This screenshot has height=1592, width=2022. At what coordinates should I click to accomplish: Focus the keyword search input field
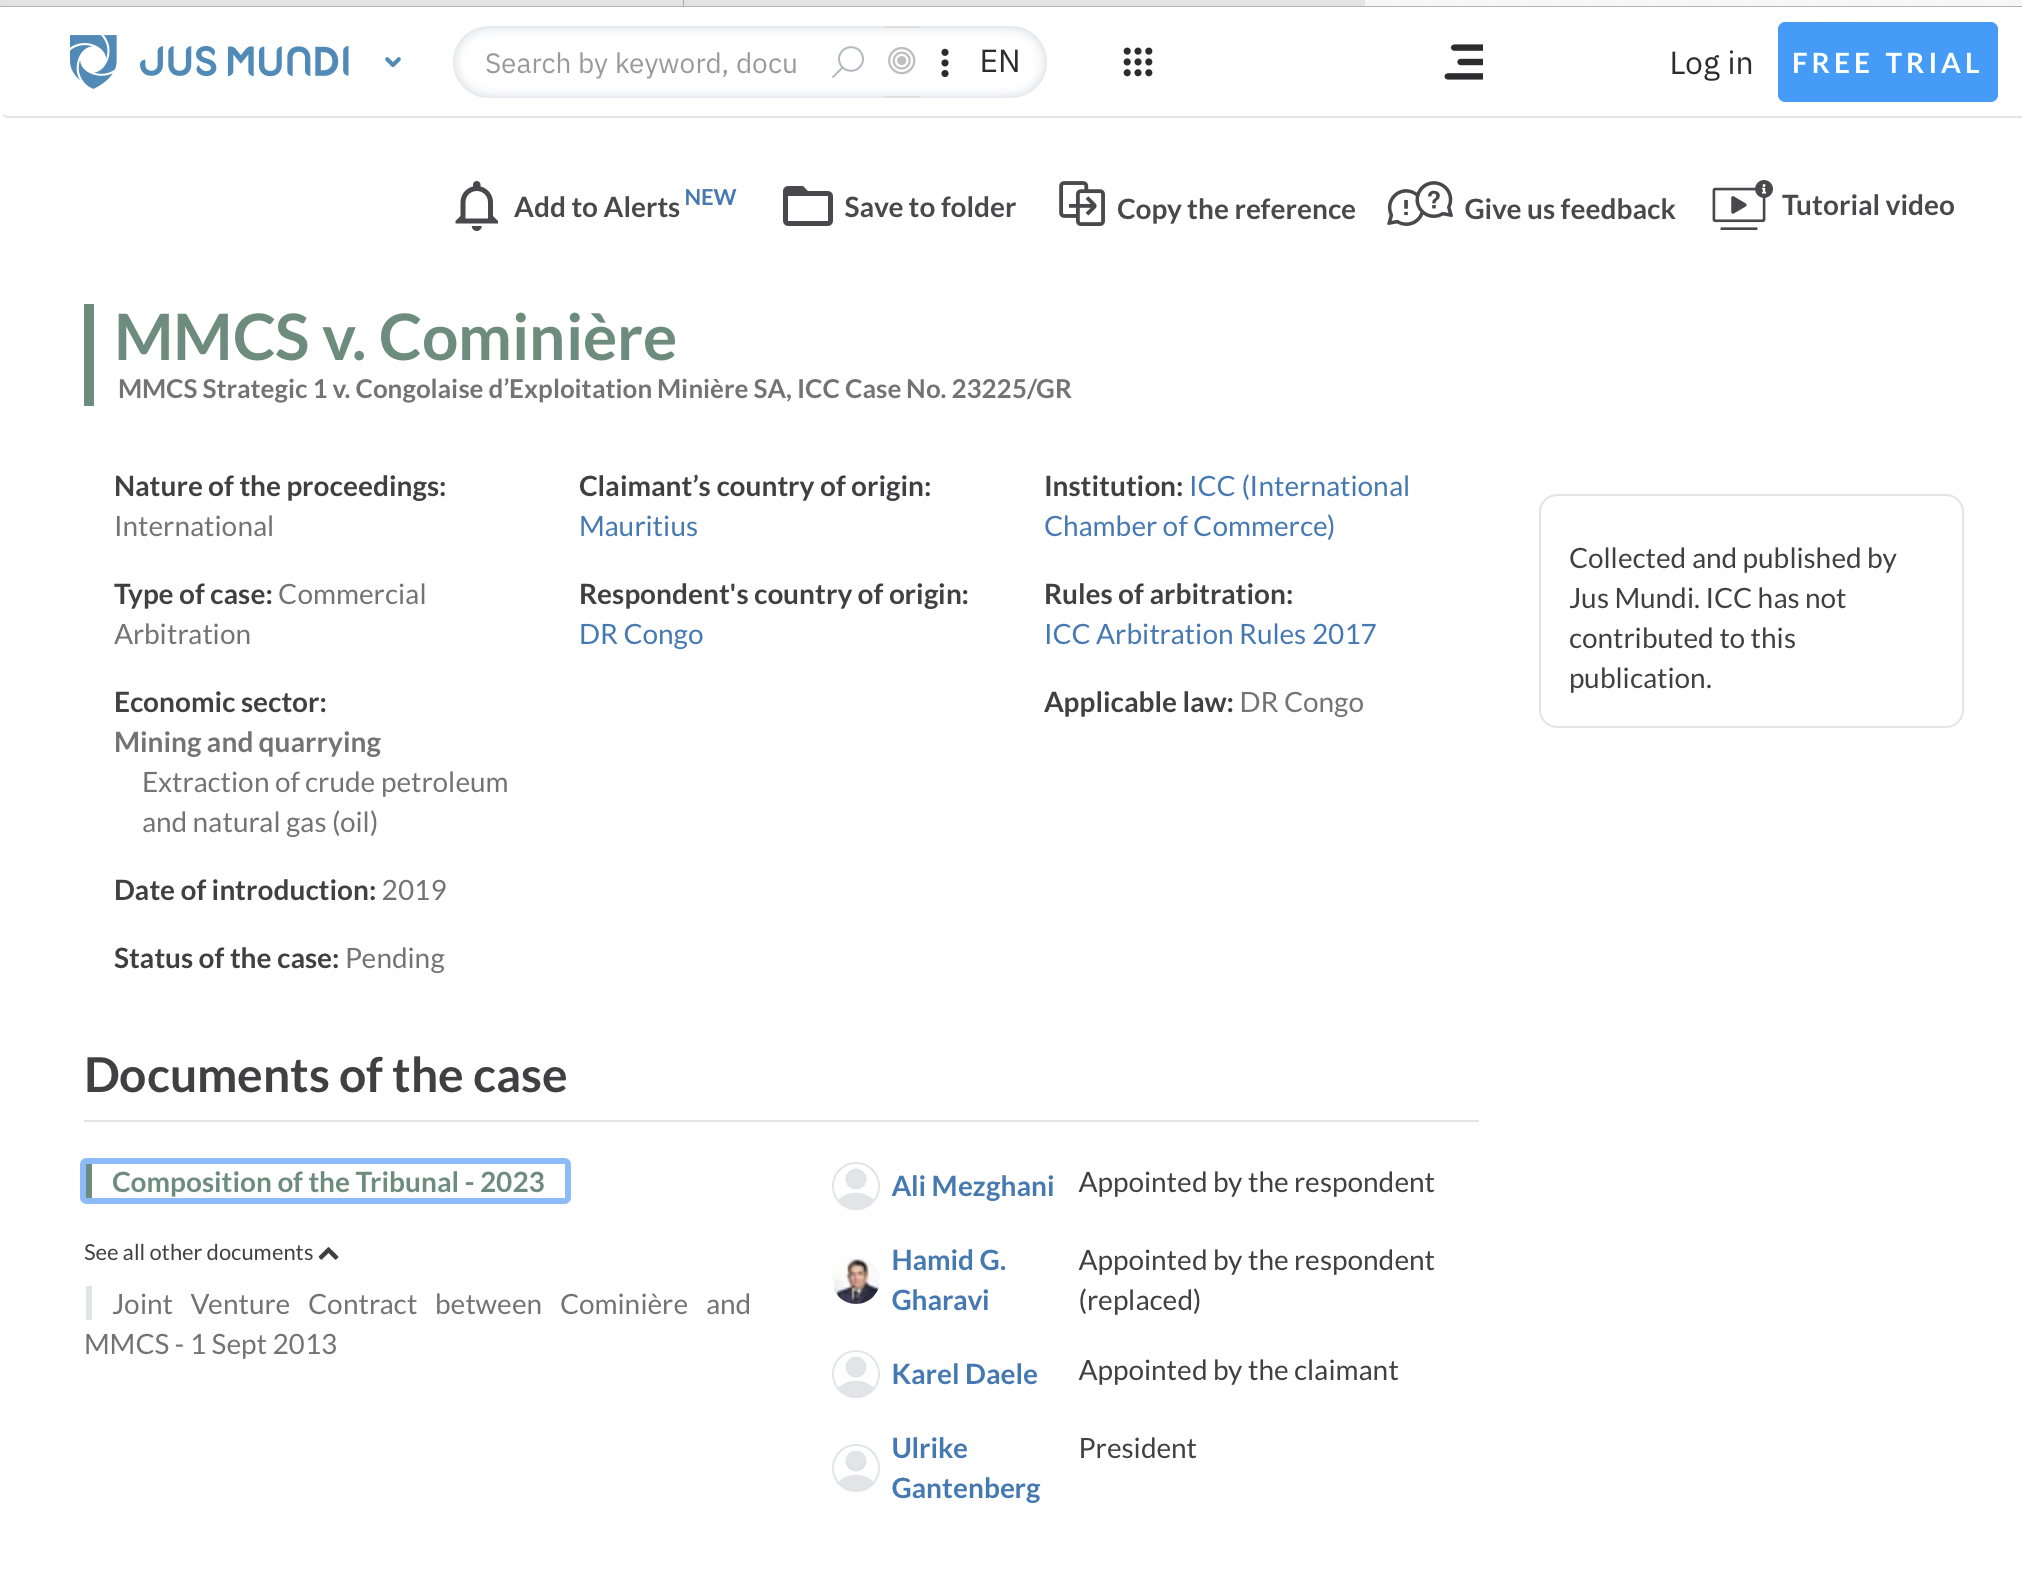(641, 63)
